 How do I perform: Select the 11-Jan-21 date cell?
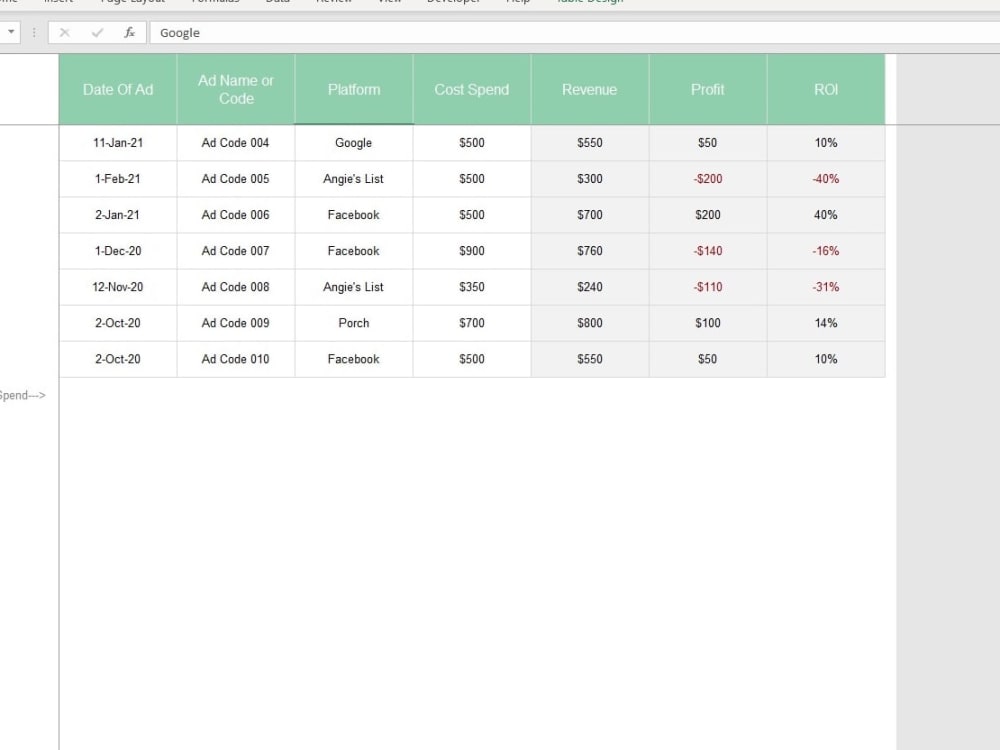[x=118, y=143]
